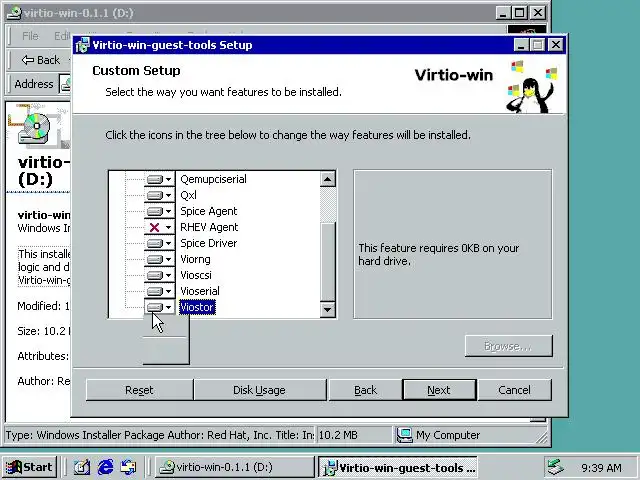The image size is (640, 480).
Task: Click the 'This feature requires 0KB' description
Action: coord(439,254)
